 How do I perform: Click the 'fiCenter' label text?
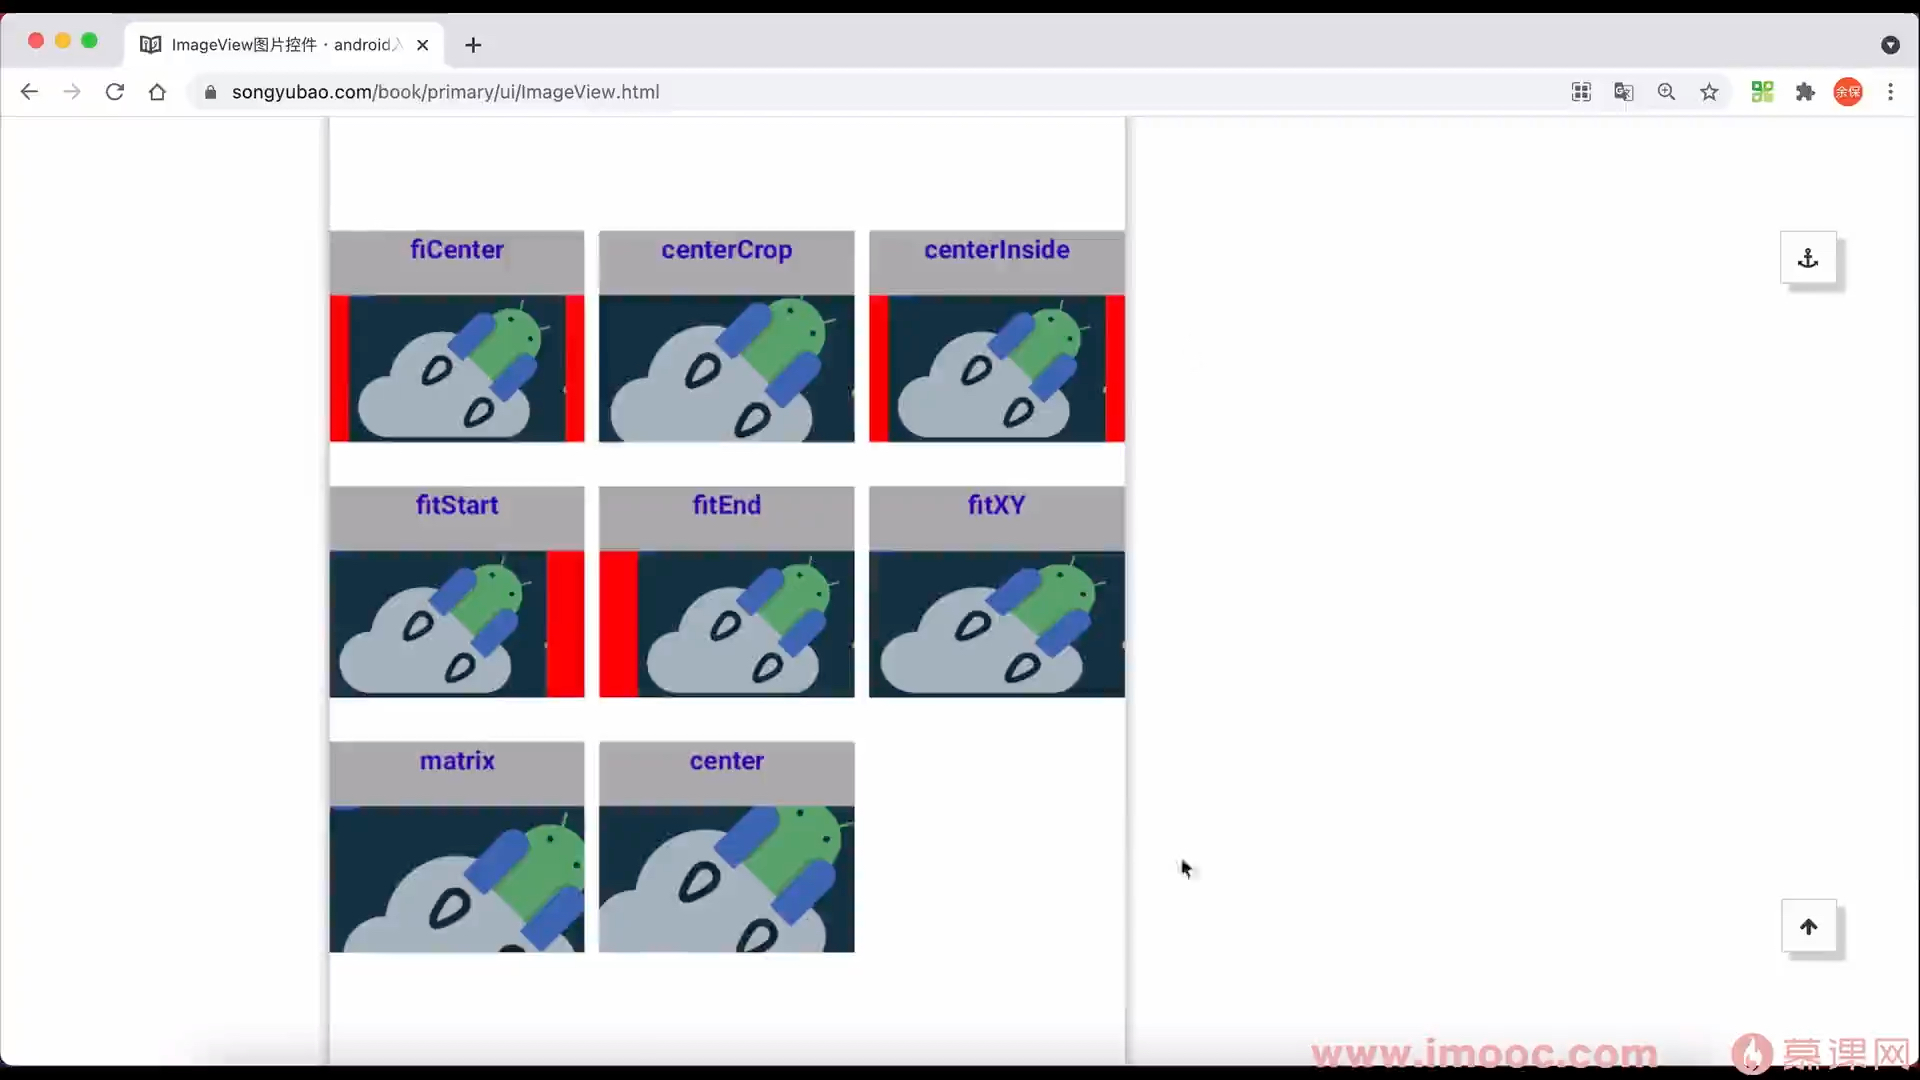point(457,250)
